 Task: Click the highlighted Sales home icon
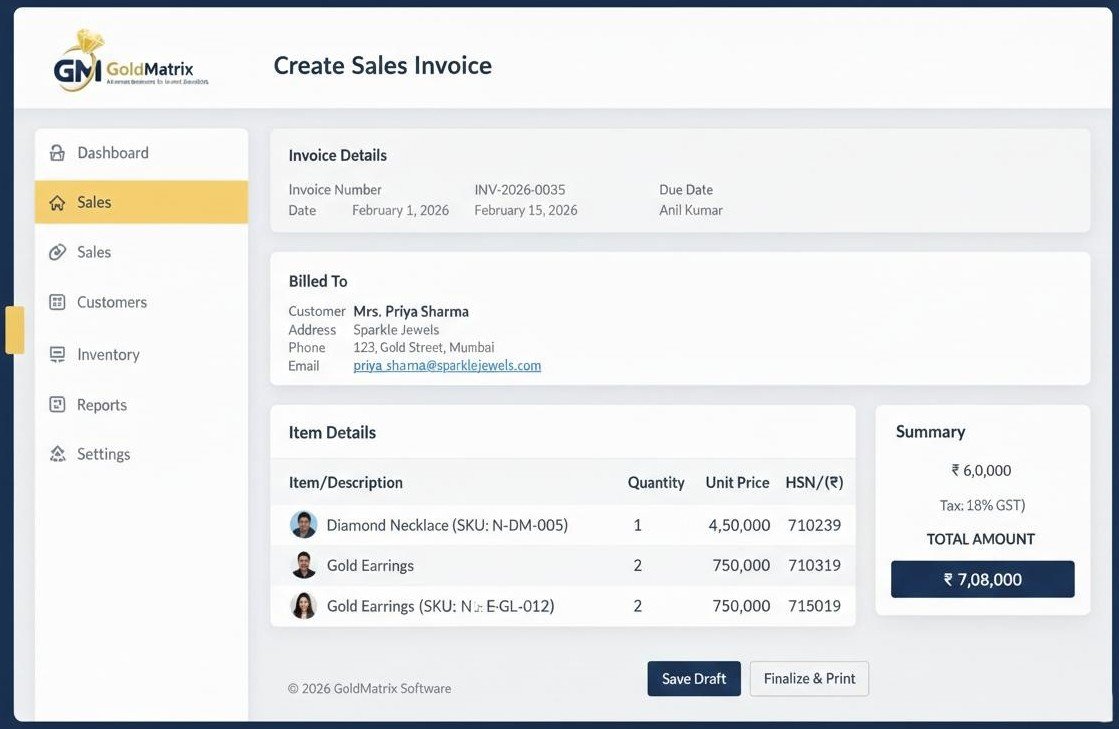[x=57, y=202]
